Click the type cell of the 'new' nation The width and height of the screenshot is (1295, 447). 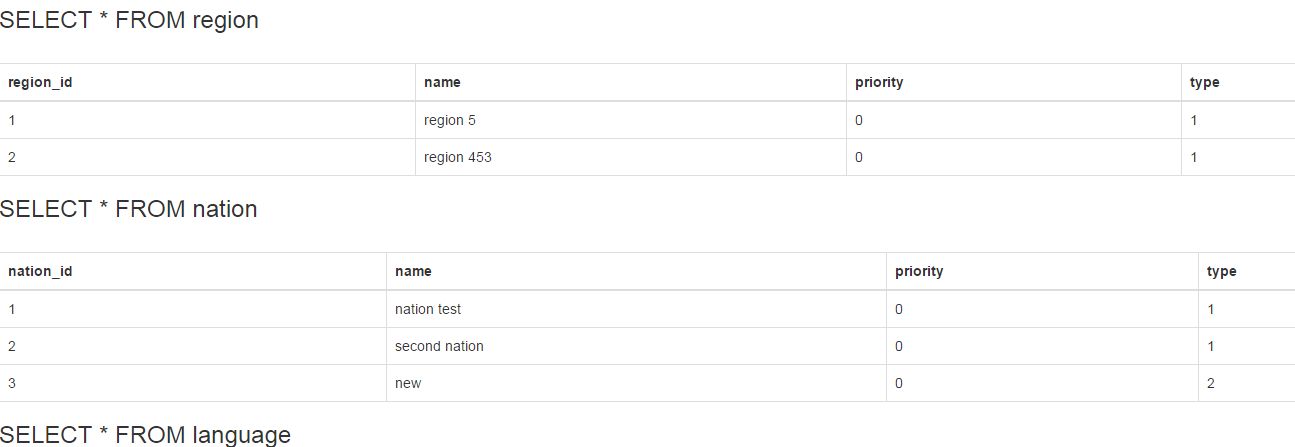1211,384
